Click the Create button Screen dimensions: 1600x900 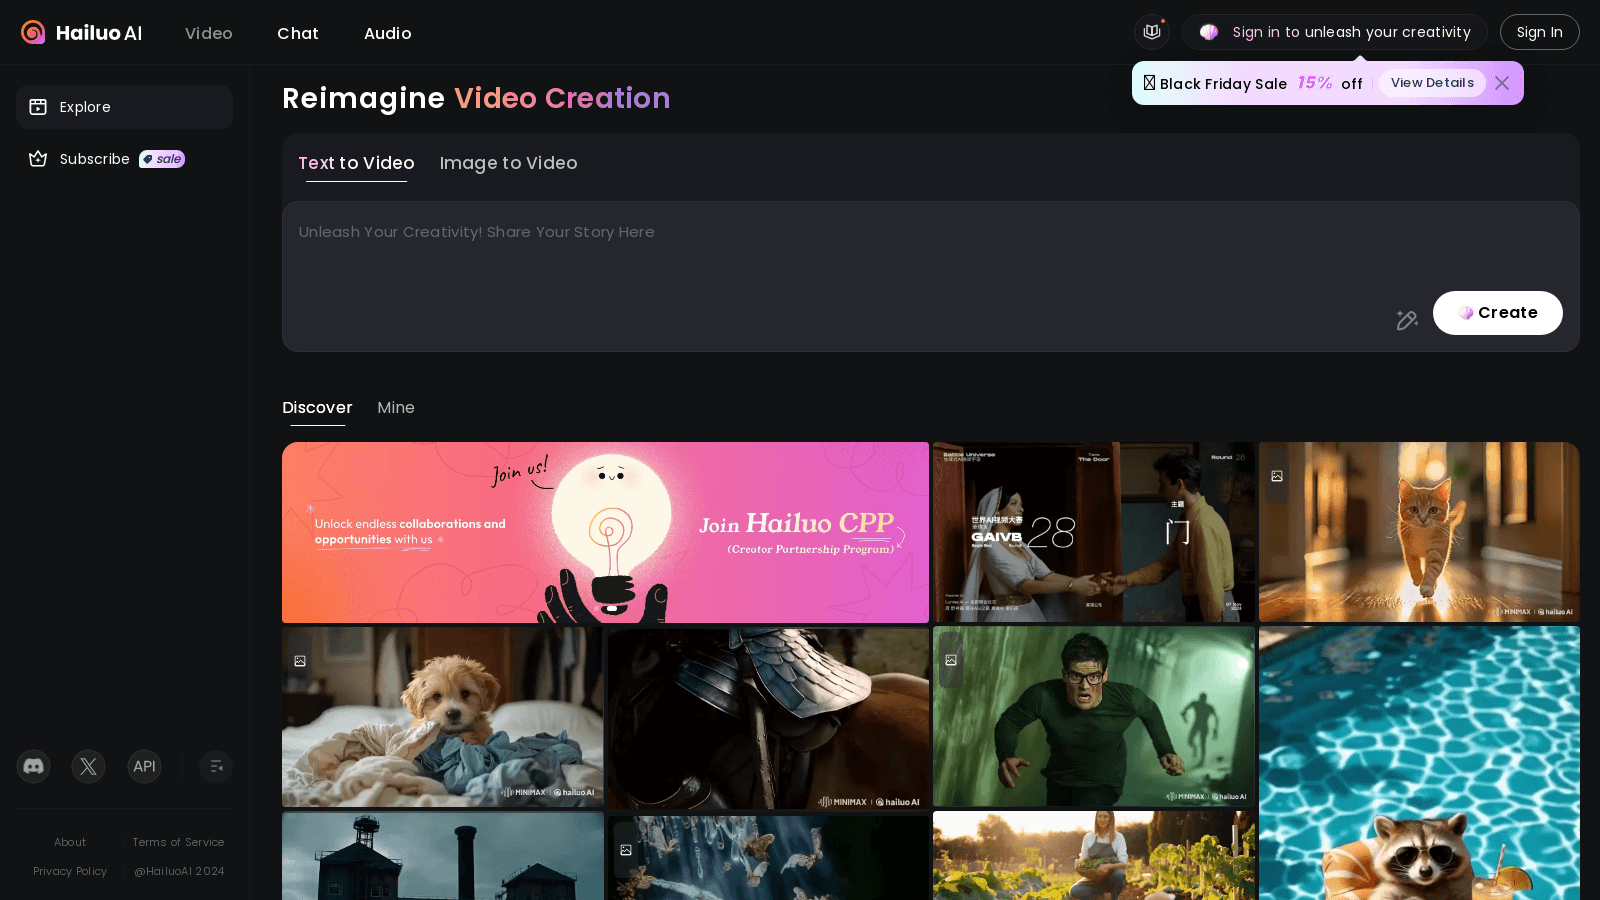pyautogui.click(x=1497, y=313)
